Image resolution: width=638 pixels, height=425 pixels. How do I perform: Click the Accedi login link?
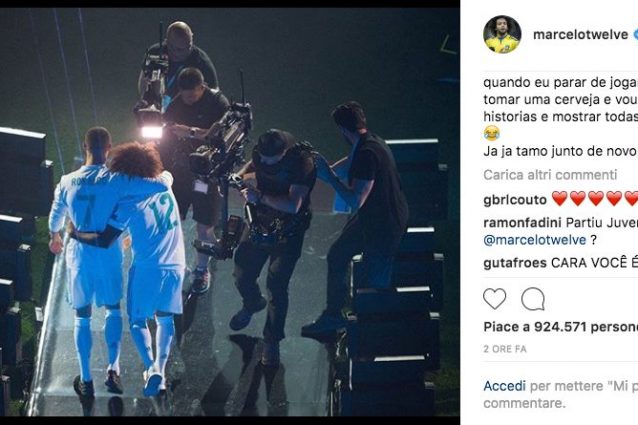coord(505,386)
